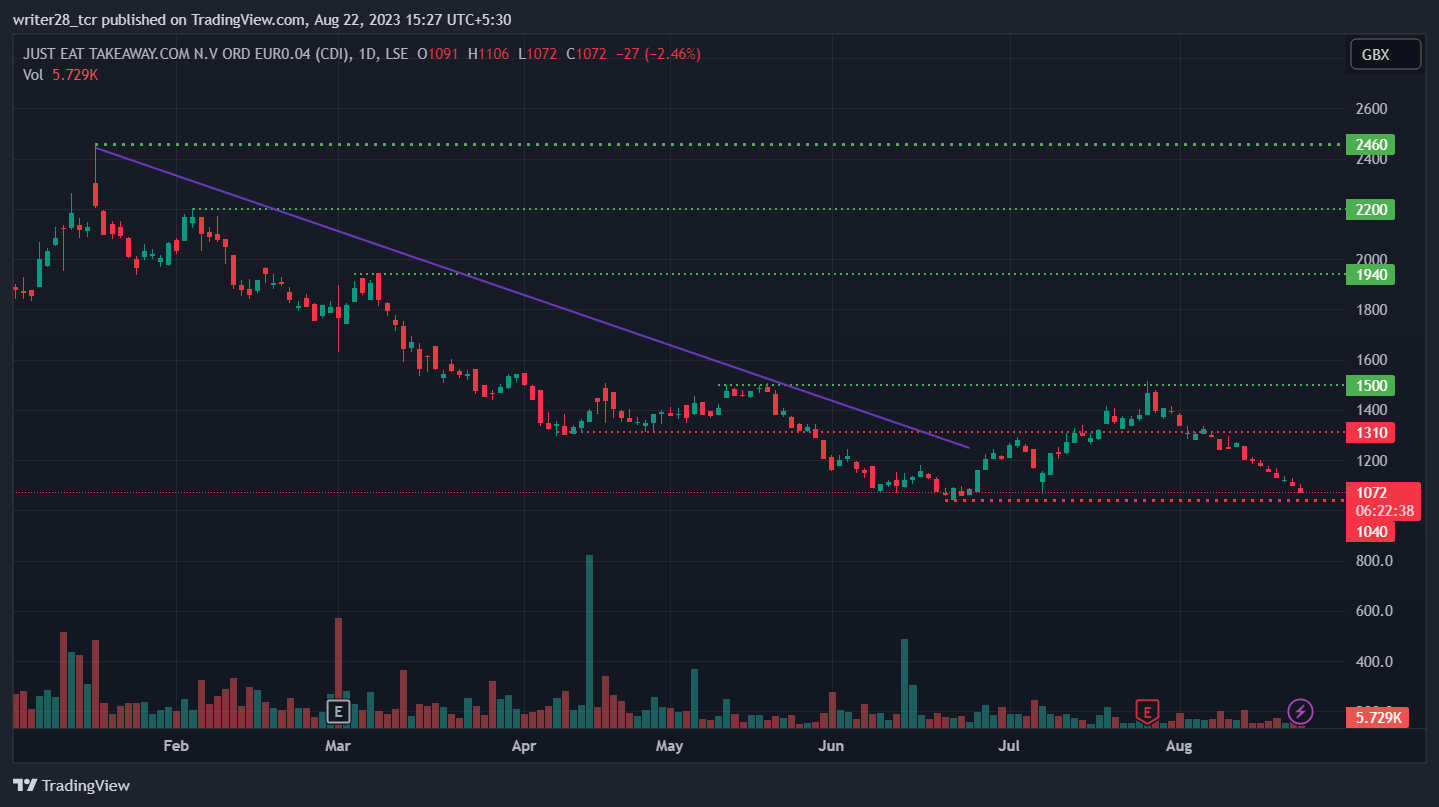This screenshot has width=1439, height=807.
Task: Click the TradingView logo at the bottom
Action: click(71, 785)
